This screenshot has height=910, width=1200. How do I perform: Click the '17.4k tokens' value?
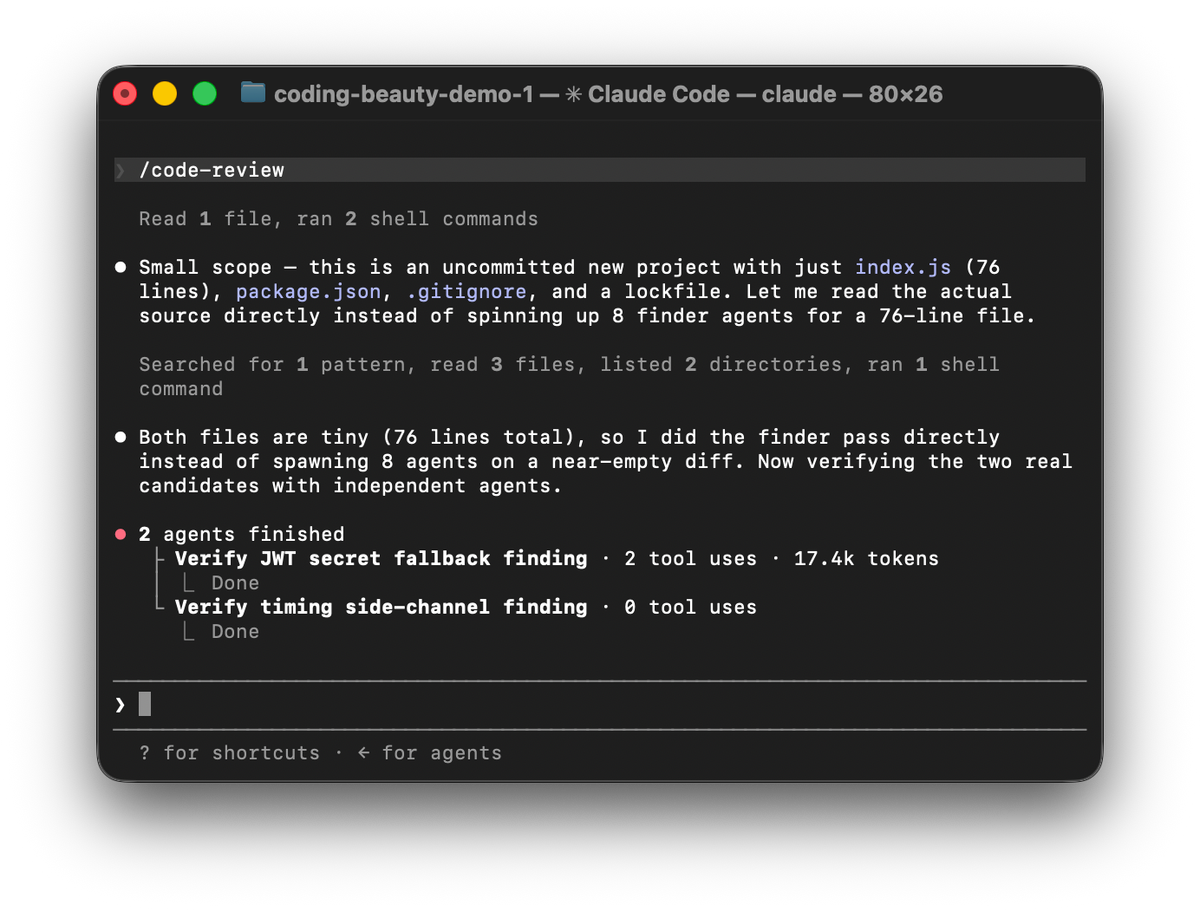click(866, 558)
